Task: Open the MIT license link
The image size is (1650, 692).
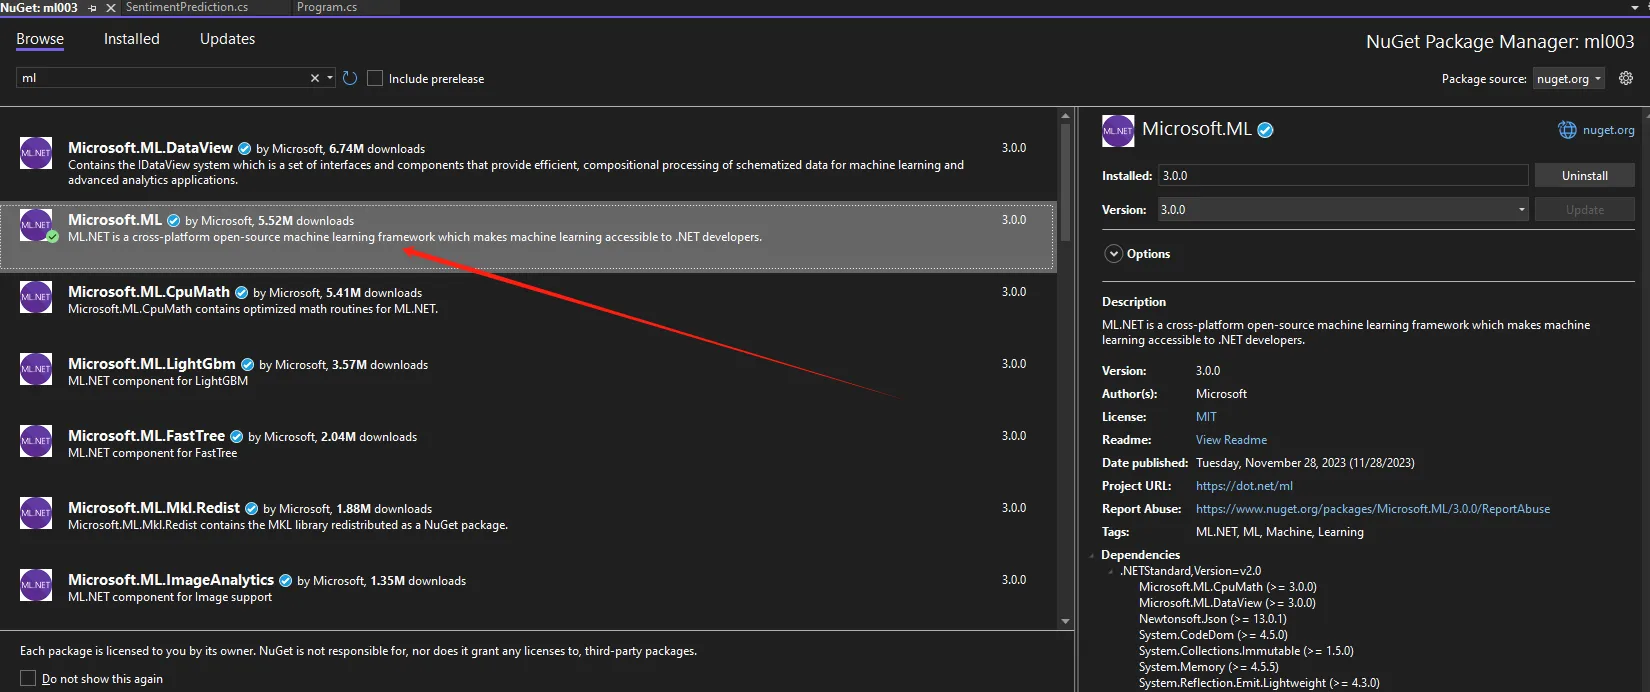Action: 1206,417
